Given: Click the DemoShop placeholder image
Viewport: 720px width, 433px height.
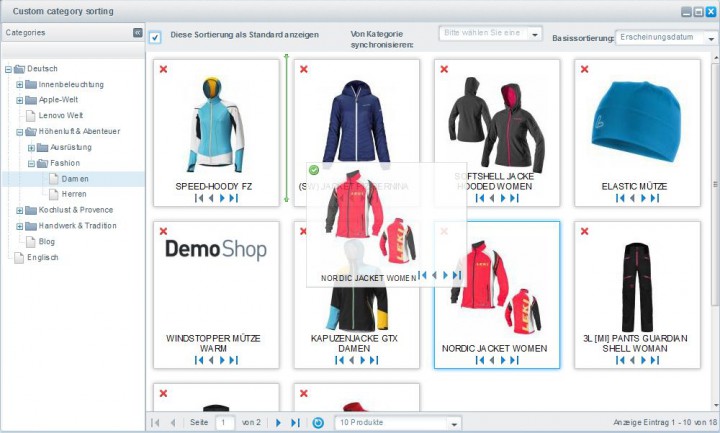Looking at the screenshot, I should pyautogui.click(x=216, y=249).
